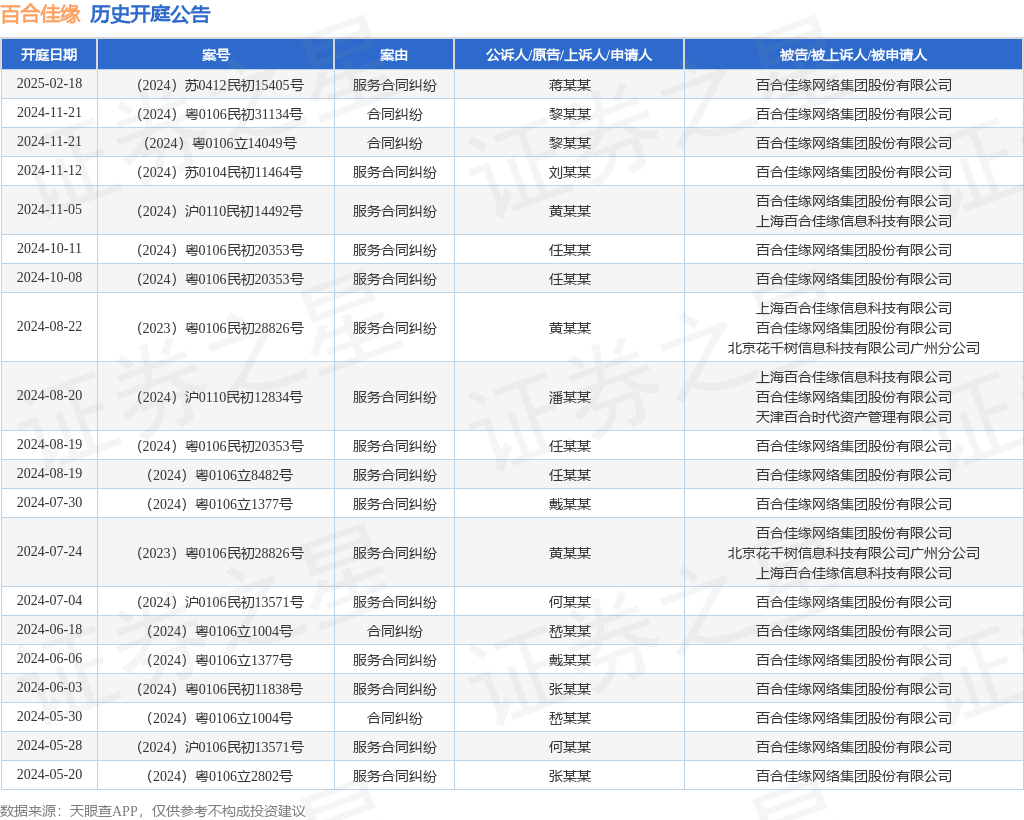This screenshot has width=1024, height=820.
Task: Click 张某某 in the 2024-06-03 row
Action: [x=569, y=689]
